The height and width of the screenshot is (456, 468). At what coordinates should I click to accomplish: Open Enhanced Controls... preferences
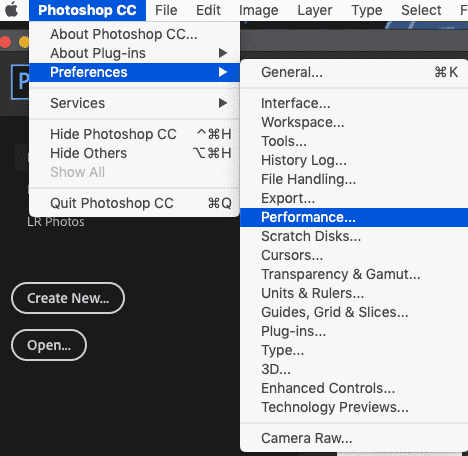pos(354,388)
